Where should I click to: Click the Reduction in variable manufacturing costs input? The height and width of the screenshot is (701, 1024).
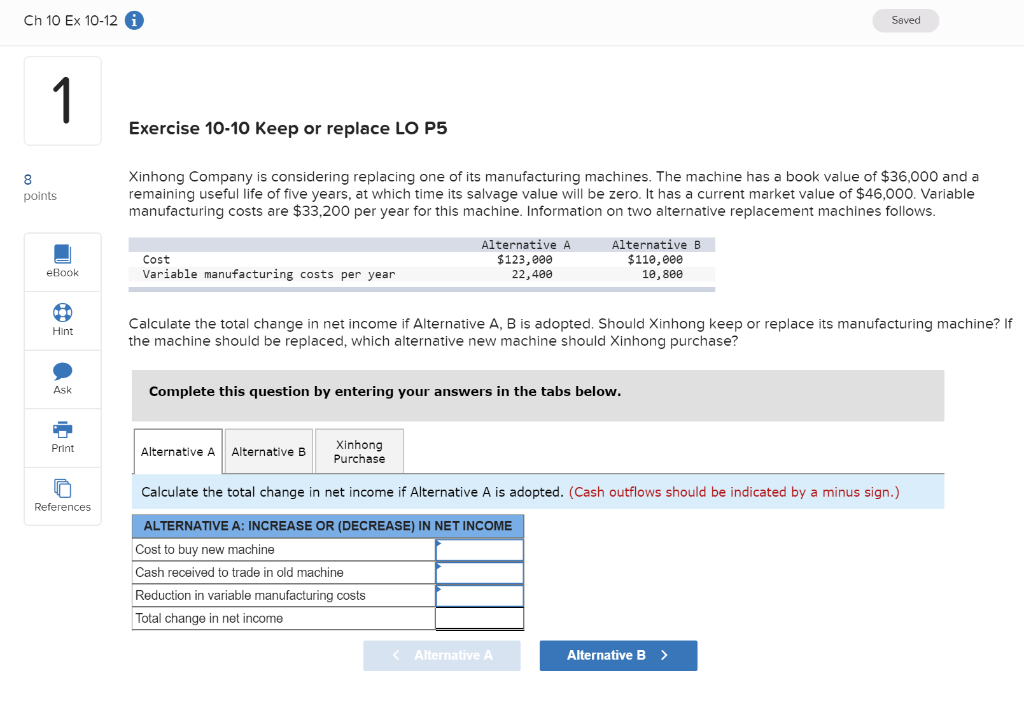(479, 595)
